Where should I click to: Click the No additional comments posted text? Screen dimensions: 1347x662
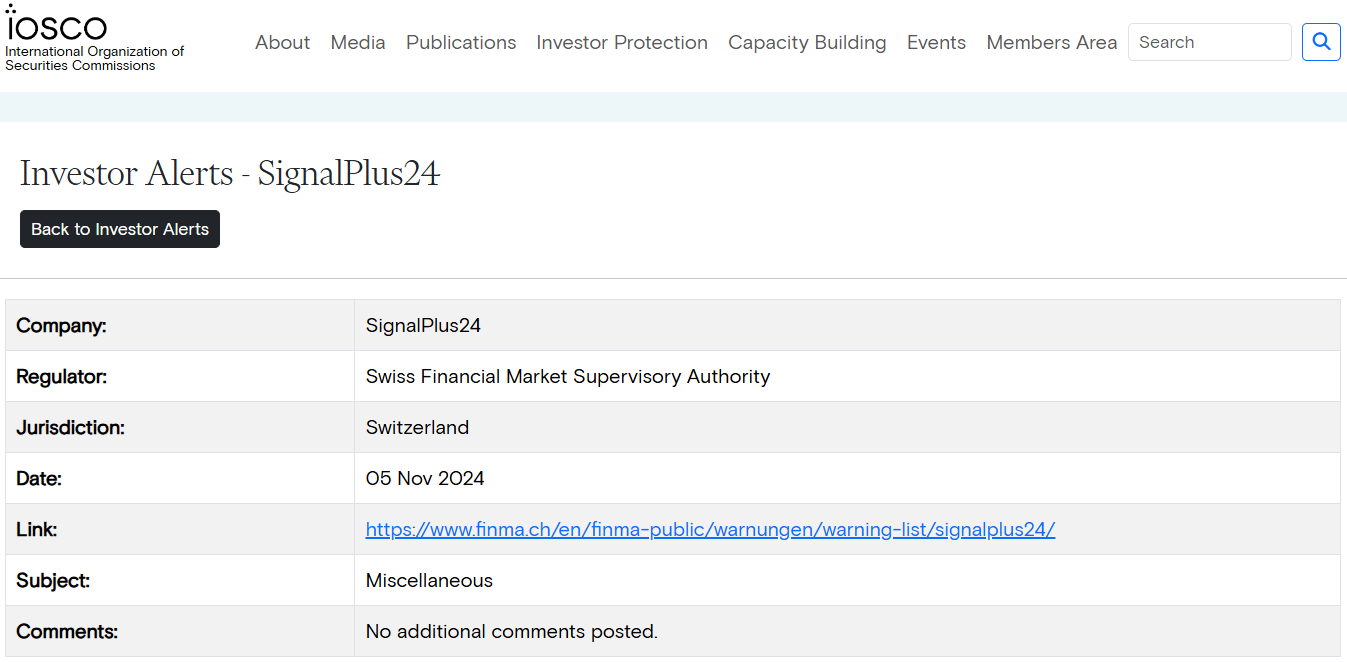click(x=511, y=632)
